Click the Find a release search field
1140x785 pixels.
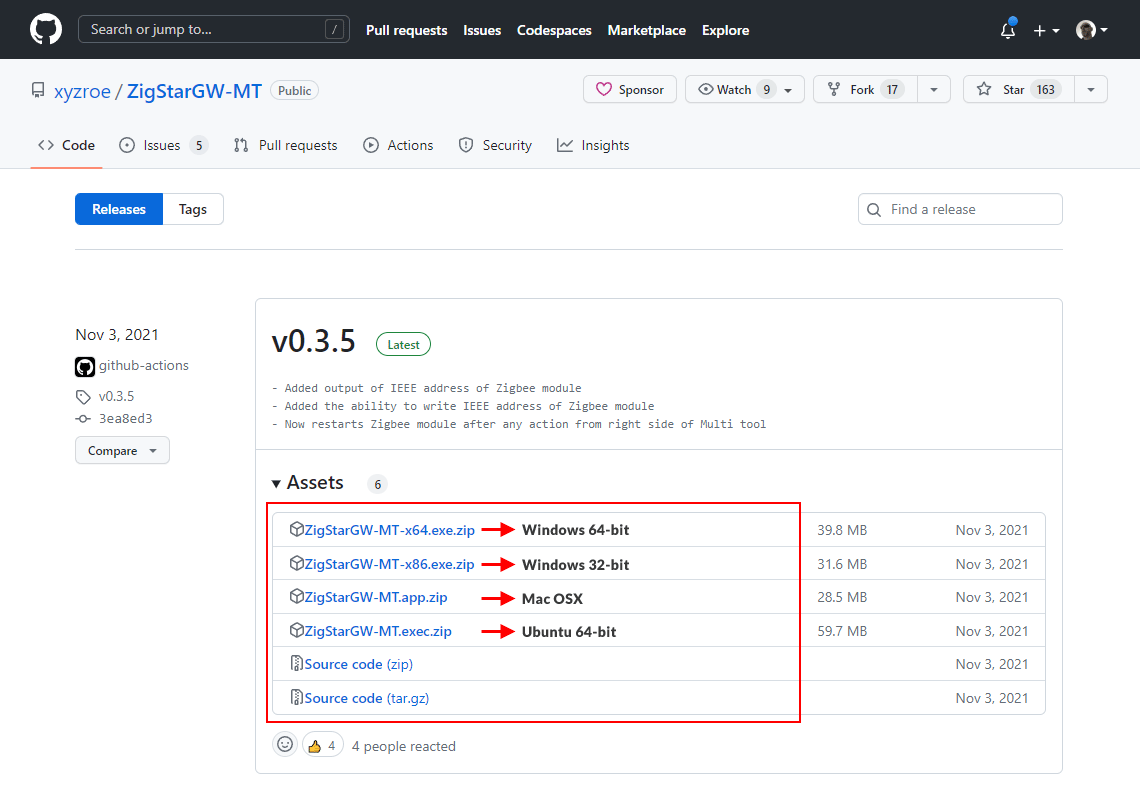pos(960,209)
